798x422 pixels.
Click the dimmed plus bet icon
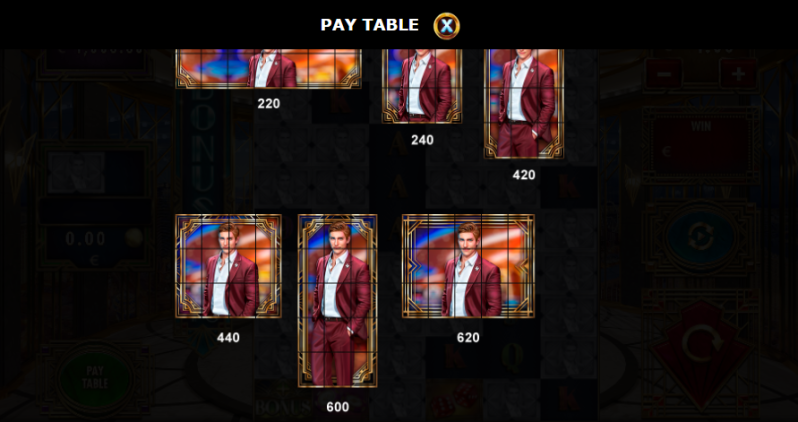point(738,74)
